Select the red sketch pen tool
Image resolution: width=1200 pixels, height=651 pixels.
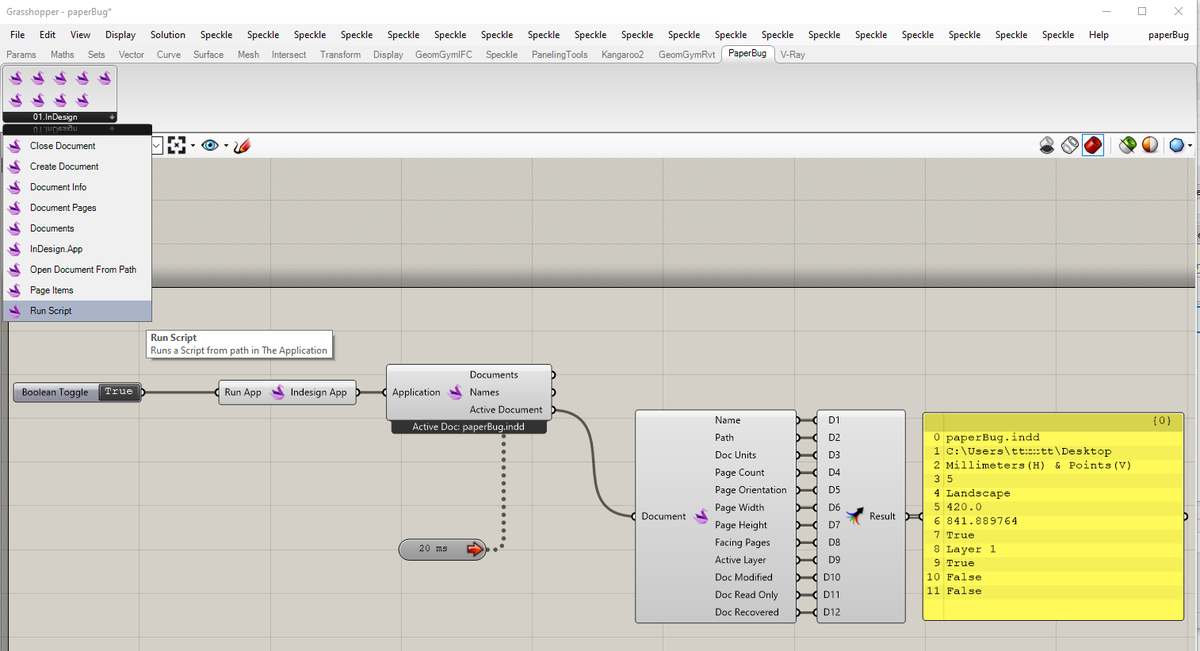[x=241, y=145]
